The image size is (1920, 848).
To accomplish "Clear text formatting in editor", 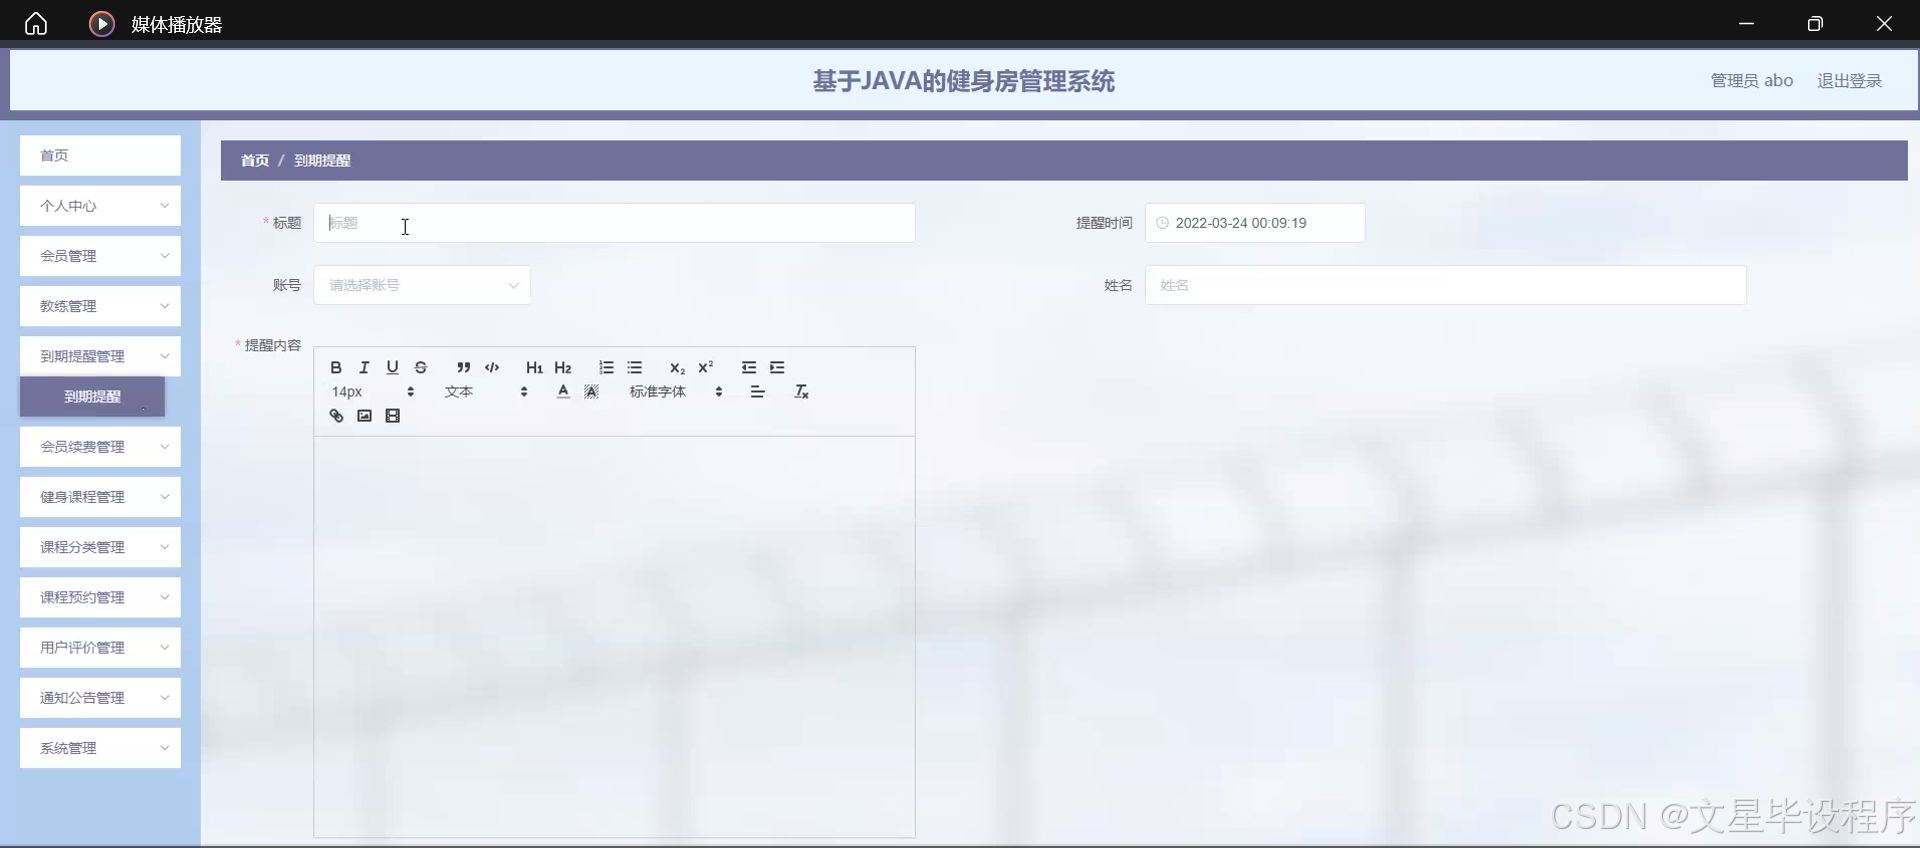I will pos(801,392).
